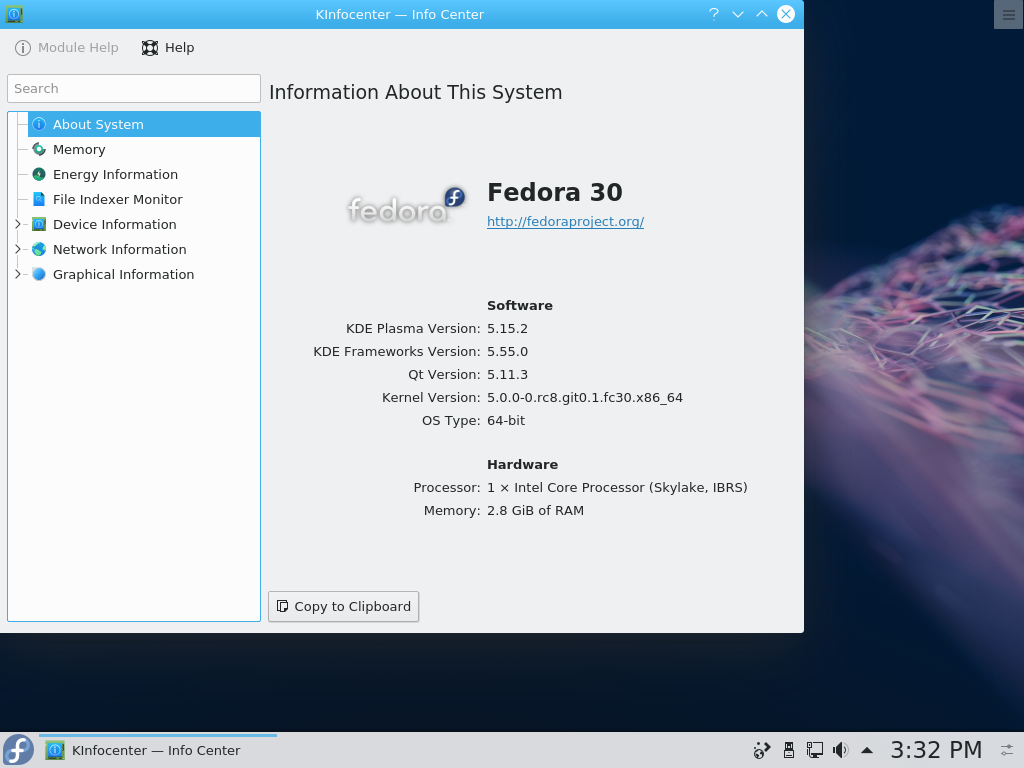Expand the Network Information tree
This screenshot has height=768, width=1024.
pyautogui.click(x=18, y=249)
